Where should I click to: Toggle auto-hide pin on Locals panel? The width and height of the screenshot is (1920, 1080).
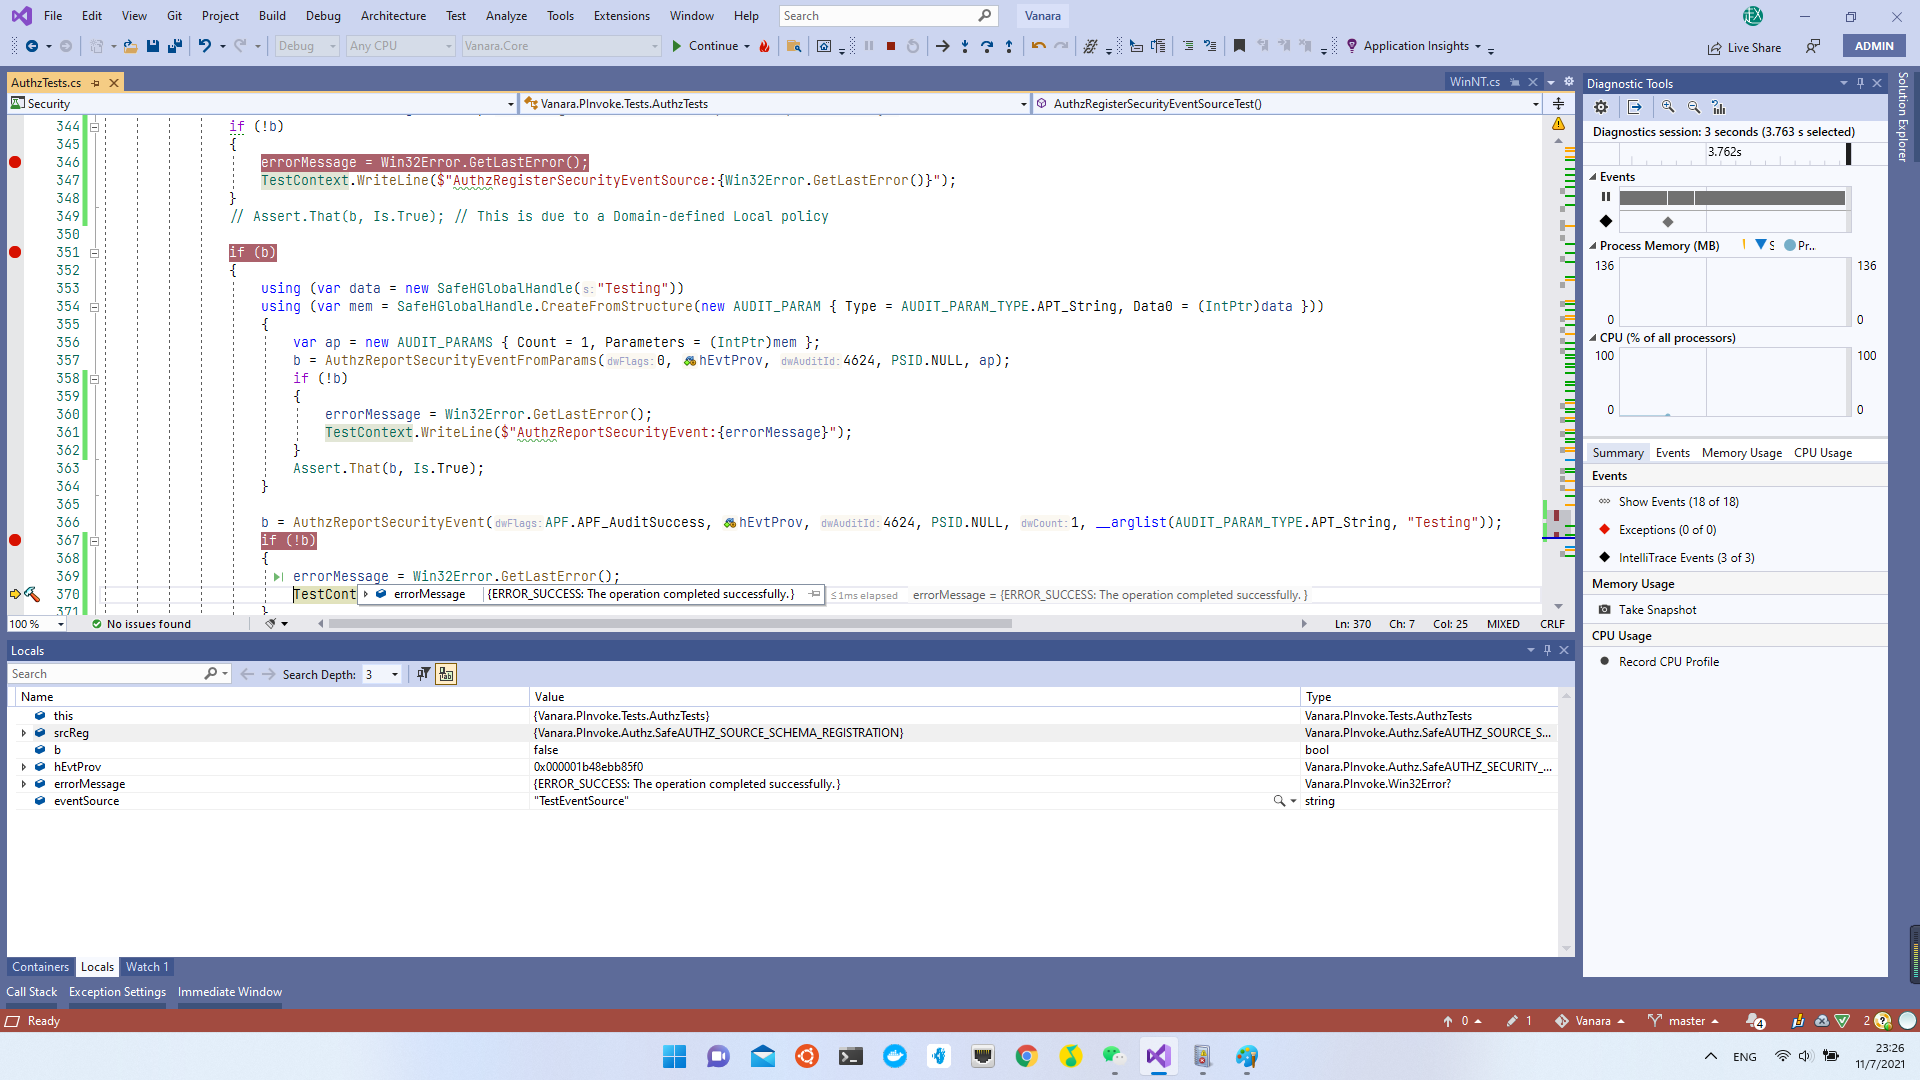click(x=1547, y=650)
